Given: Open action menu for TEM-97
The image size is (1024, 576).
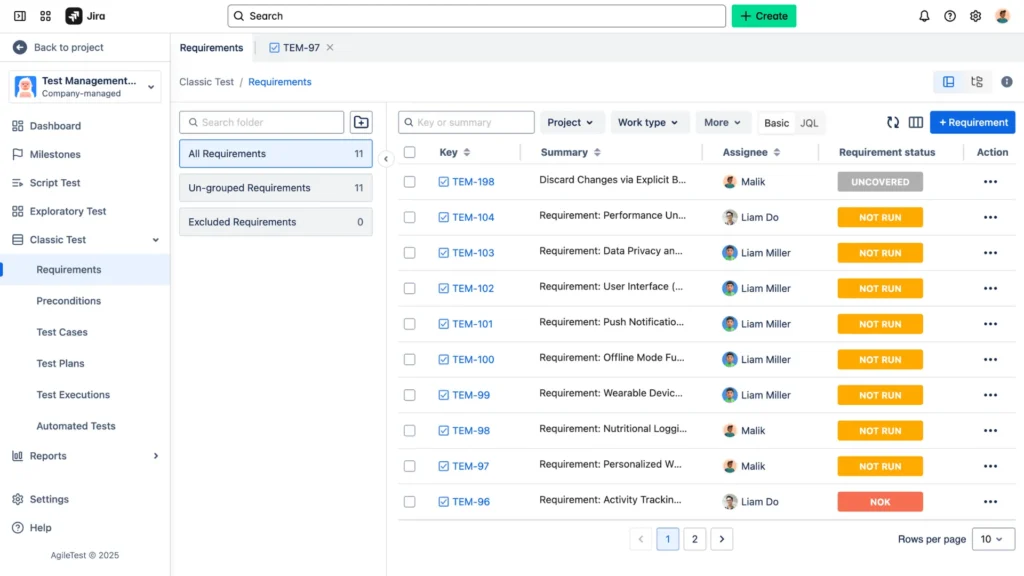Looking at the screenshot, I should click(x=990, y=466).
